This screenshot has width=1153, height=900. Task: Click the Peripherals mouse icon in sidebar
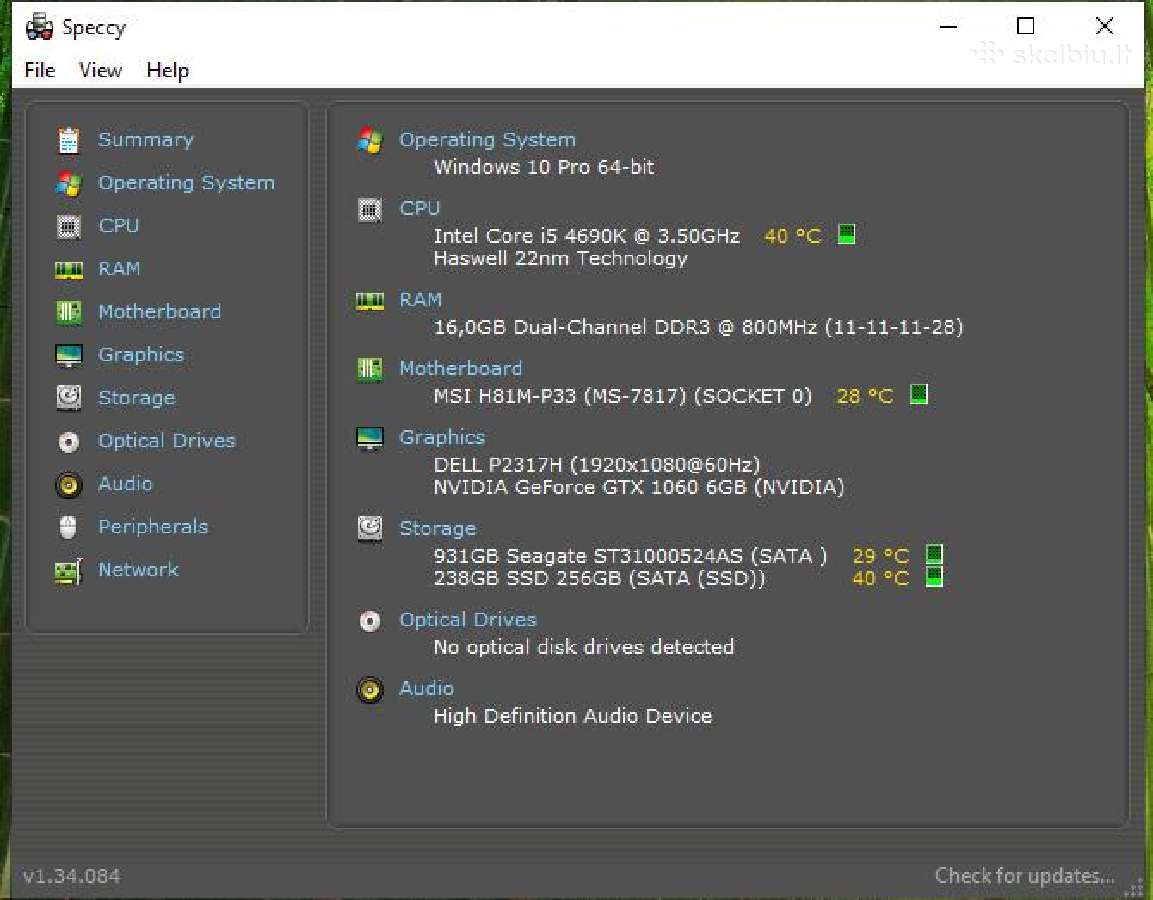(68, 527)
